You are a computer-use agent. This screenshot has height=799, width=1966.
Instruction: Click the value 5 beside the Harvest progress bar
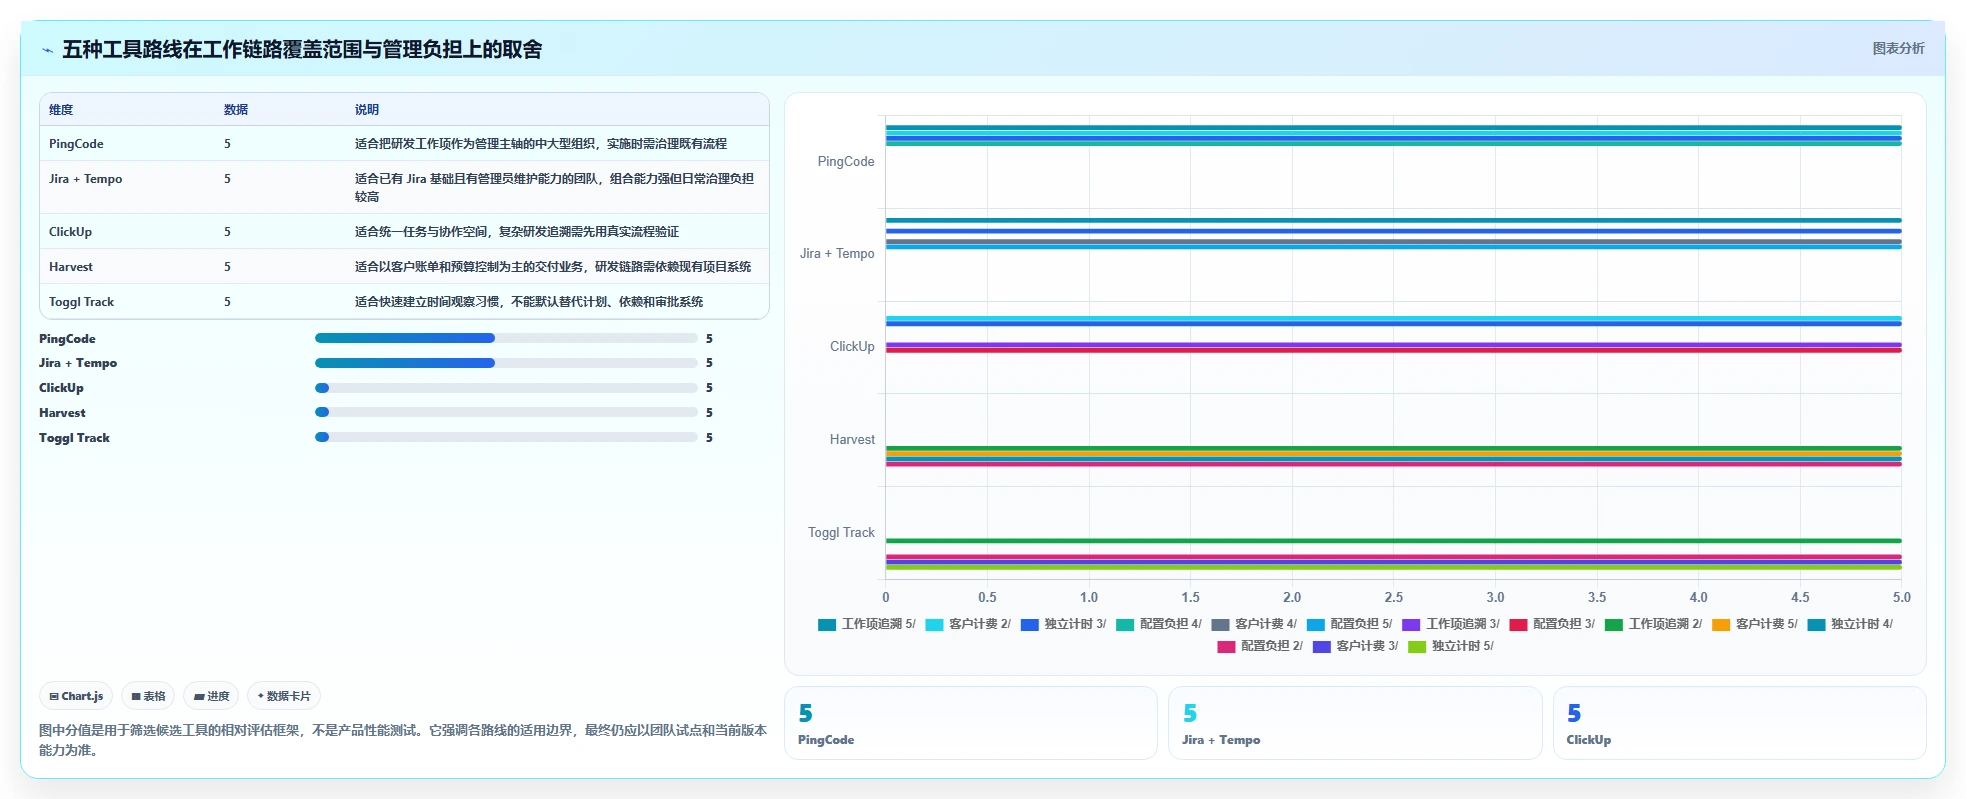pyautogui.click(x=709, y=413)
